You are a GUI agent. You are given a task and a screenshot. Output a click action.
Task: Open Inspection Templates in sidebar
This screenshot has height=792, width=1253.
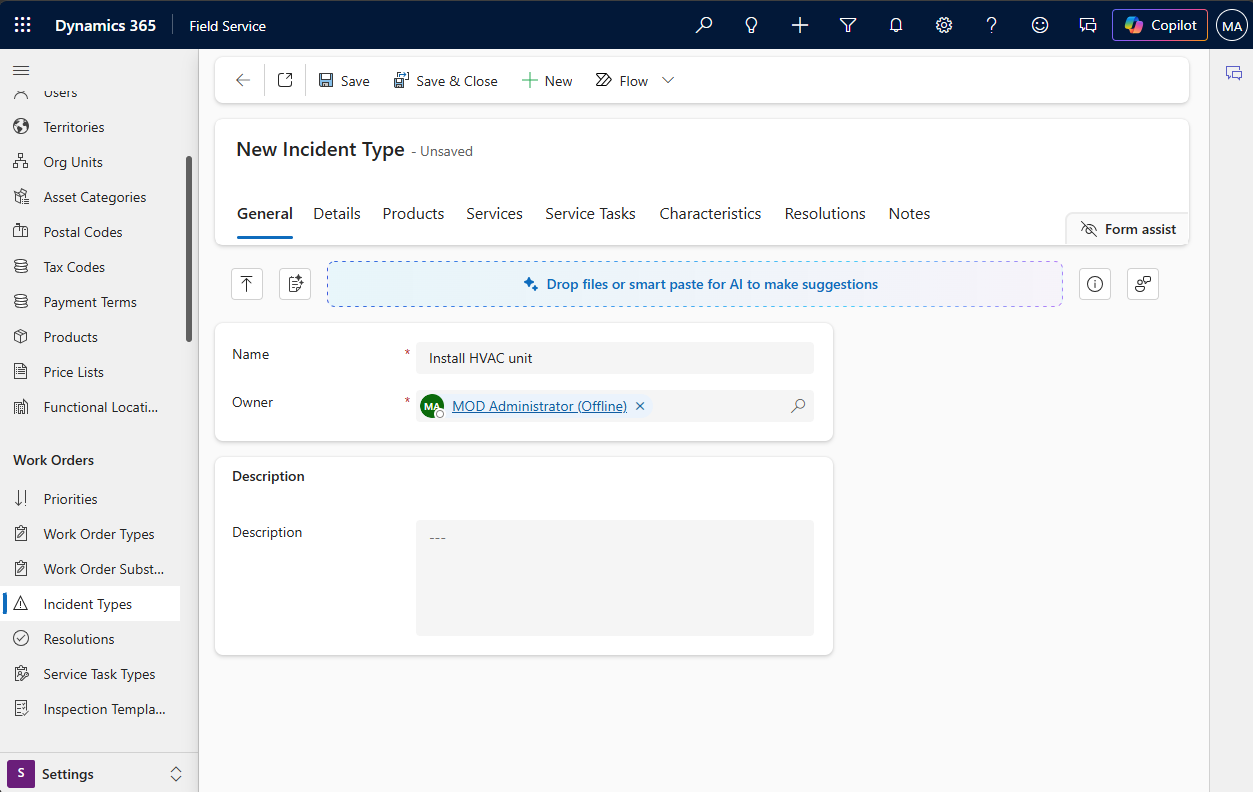point(90,709)
